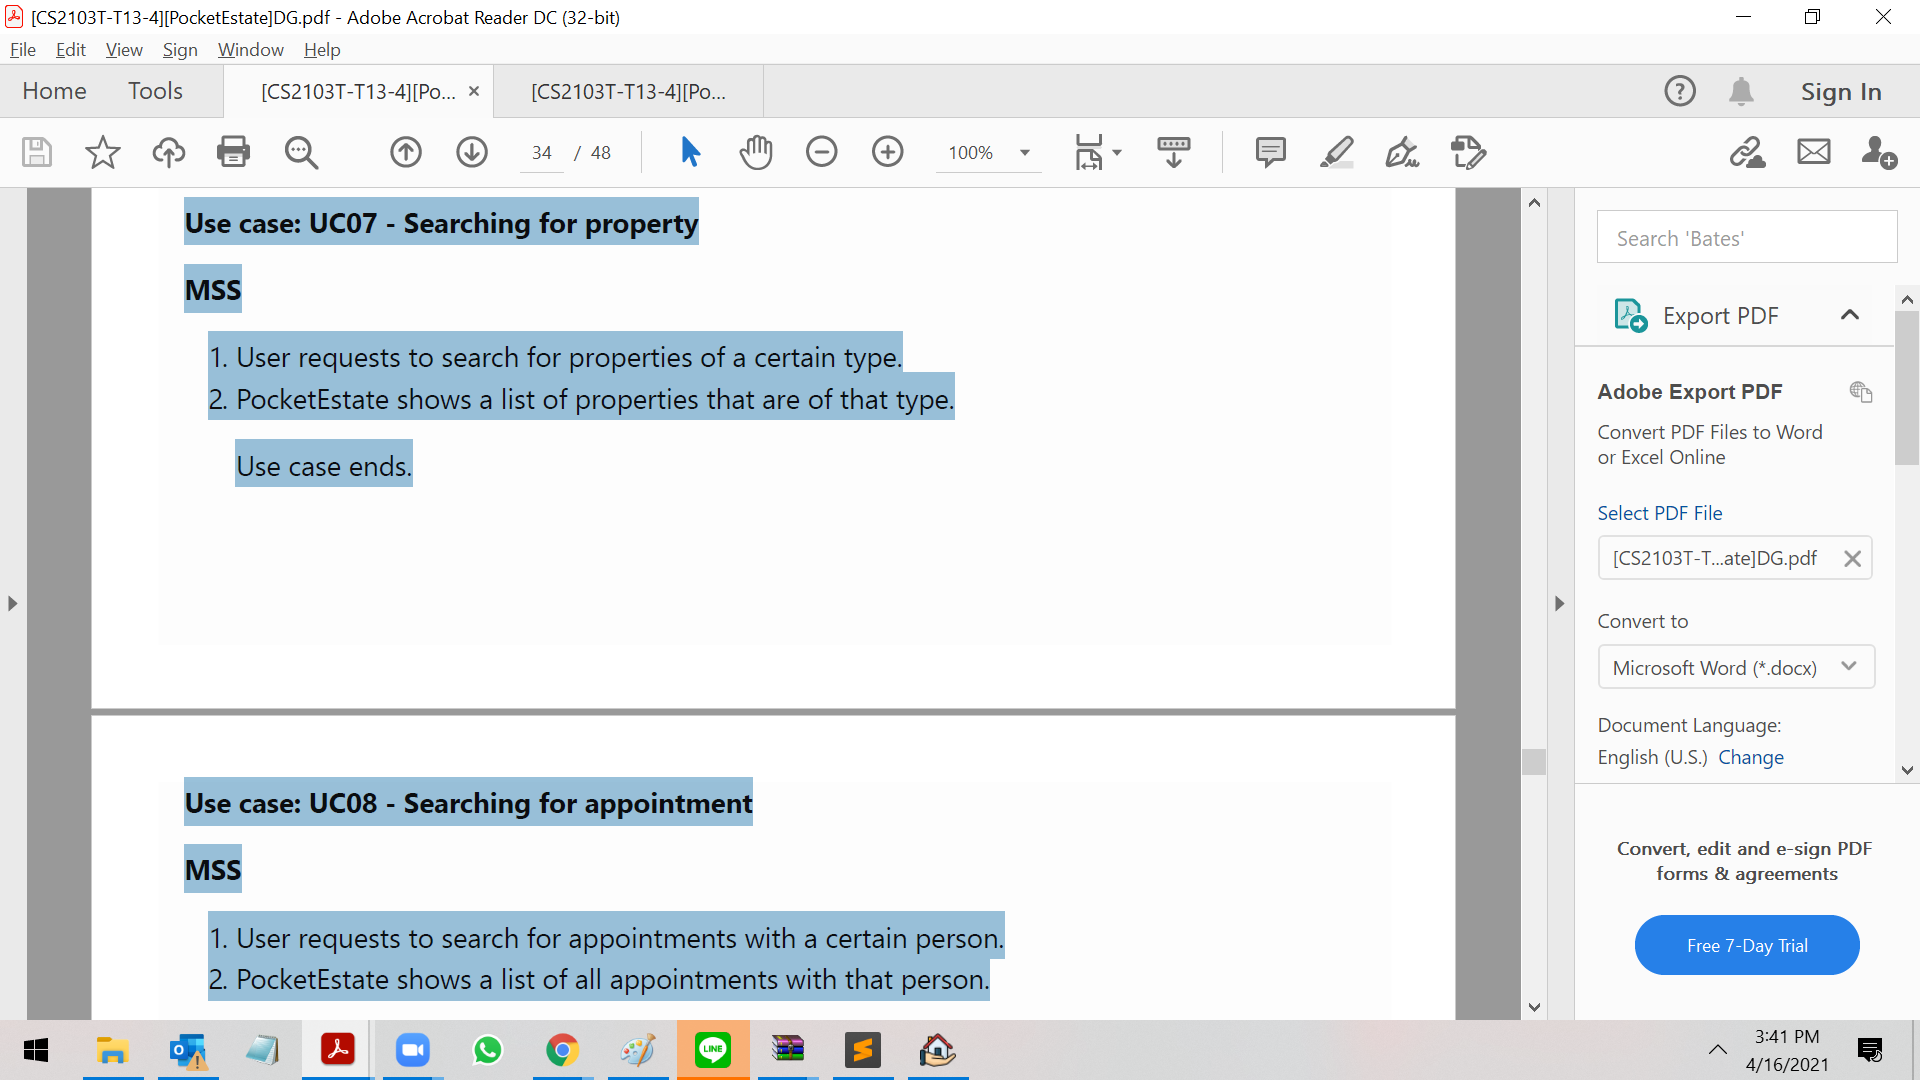Viewport: 1920px width, 1080px height.
Task: Collapse the Export PDF panel
Action: (x=1850, y=315)
